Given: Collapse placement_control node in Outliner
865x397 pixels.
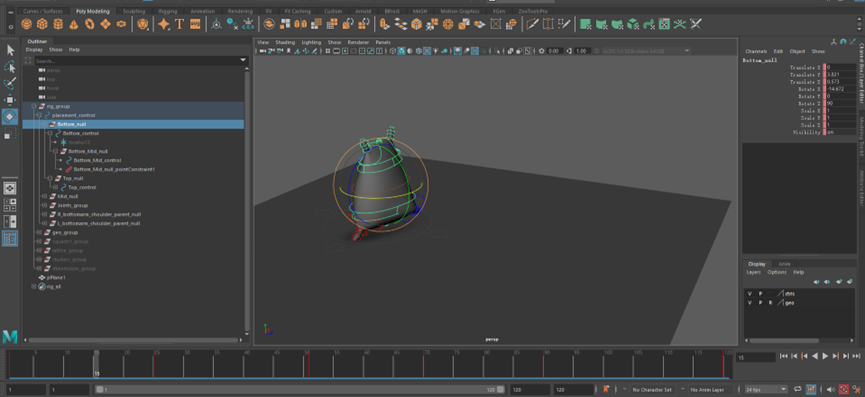Looking at the screenshot, I should [39, 115].
